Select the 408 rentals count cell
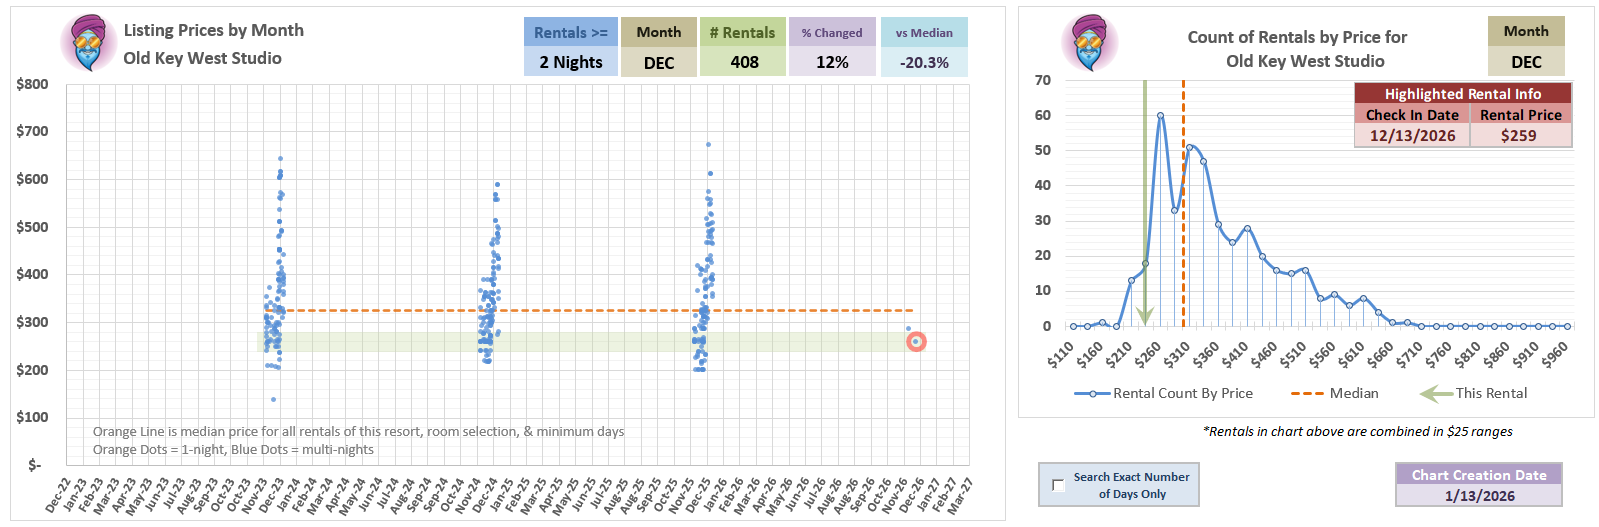This screenshot has height=527, width=1599. (x=743, y=62)
